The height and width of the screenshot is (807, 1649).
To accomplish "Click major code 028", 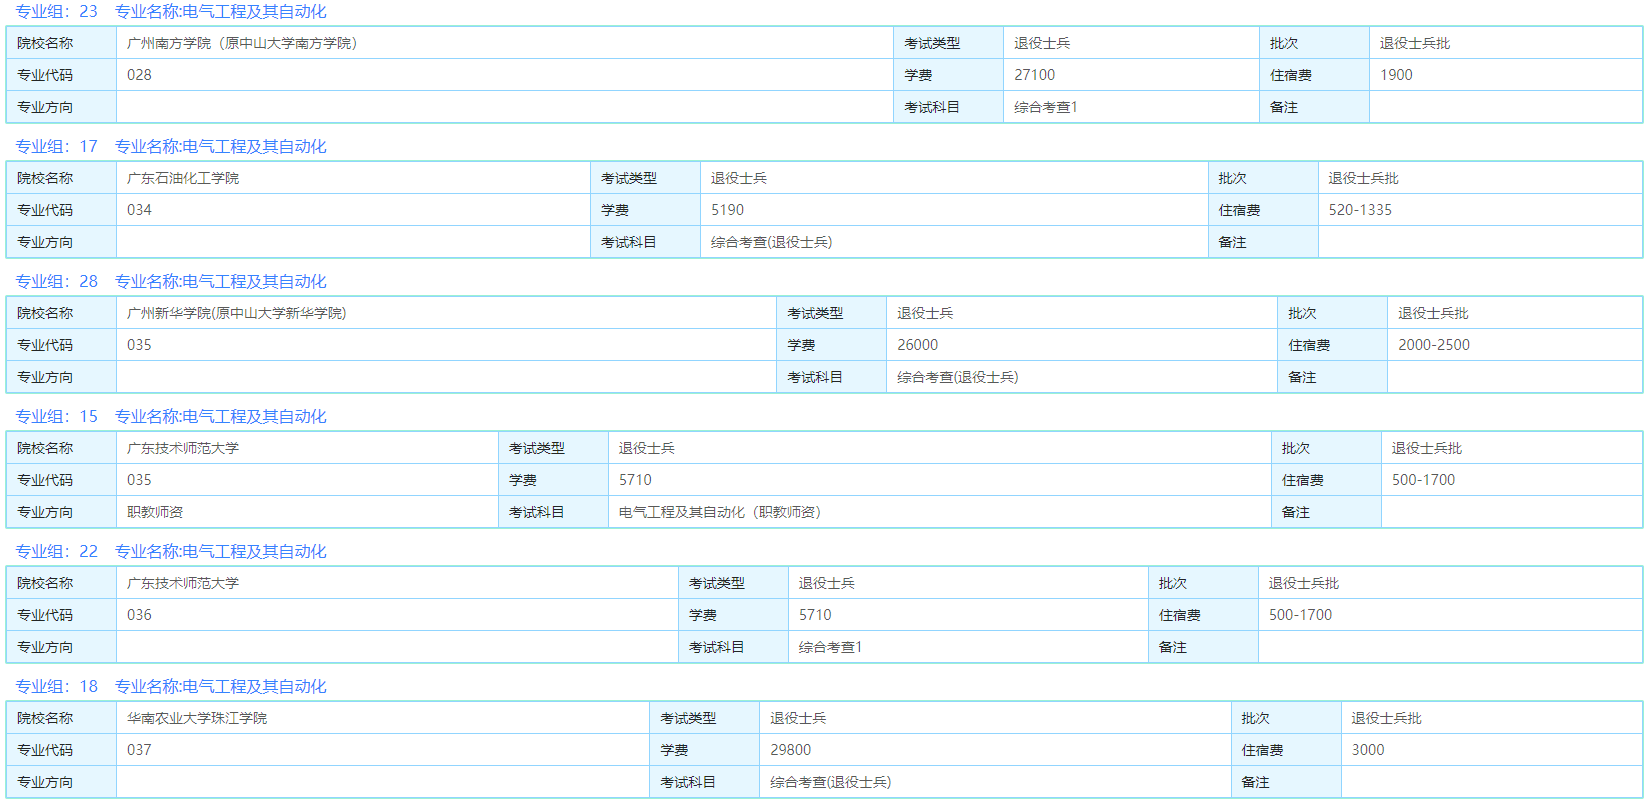I will coord(139,75).
